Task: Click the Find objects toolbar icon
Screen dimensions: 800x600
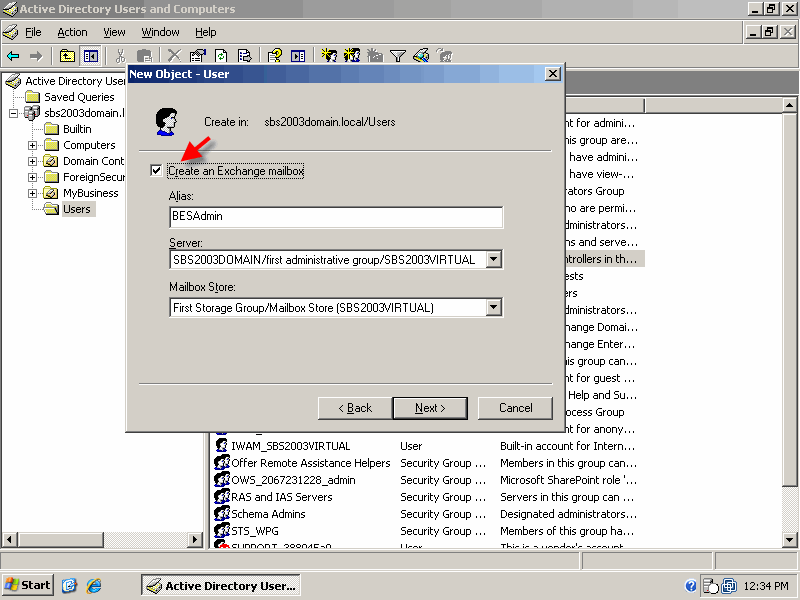Action: pyautogui.click(x=421, y=55)
